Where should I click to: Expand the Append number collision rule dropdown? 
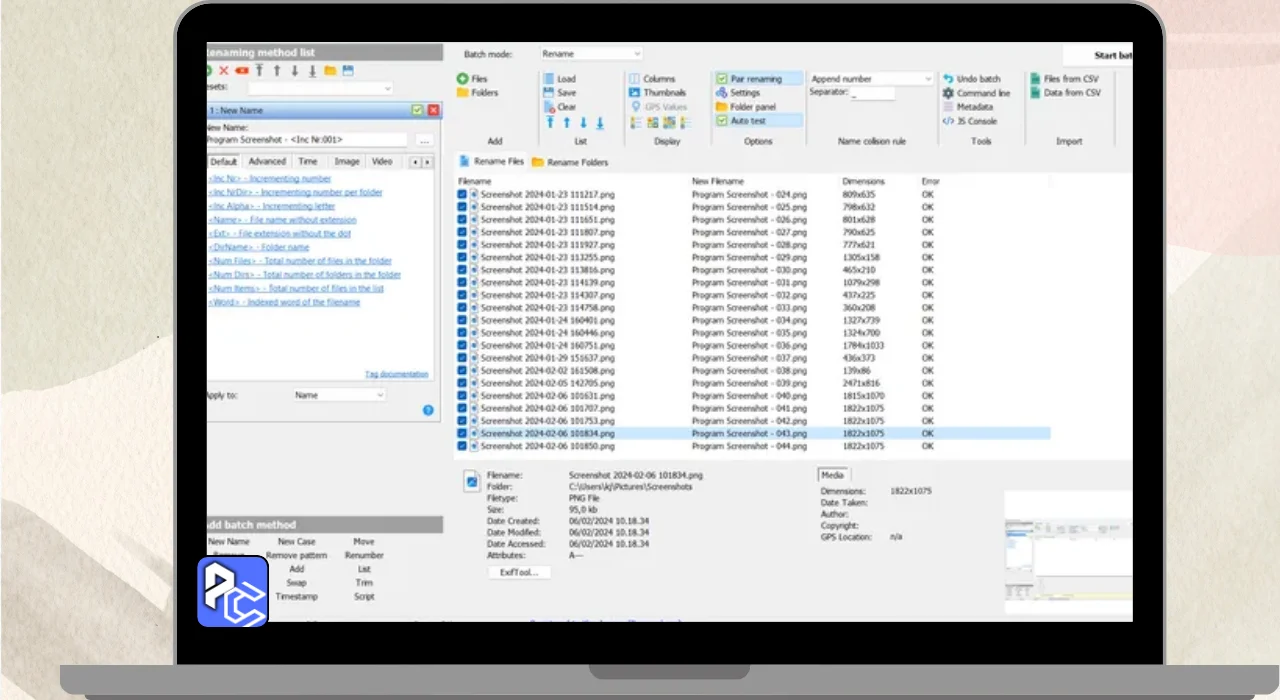click(870, 79)
